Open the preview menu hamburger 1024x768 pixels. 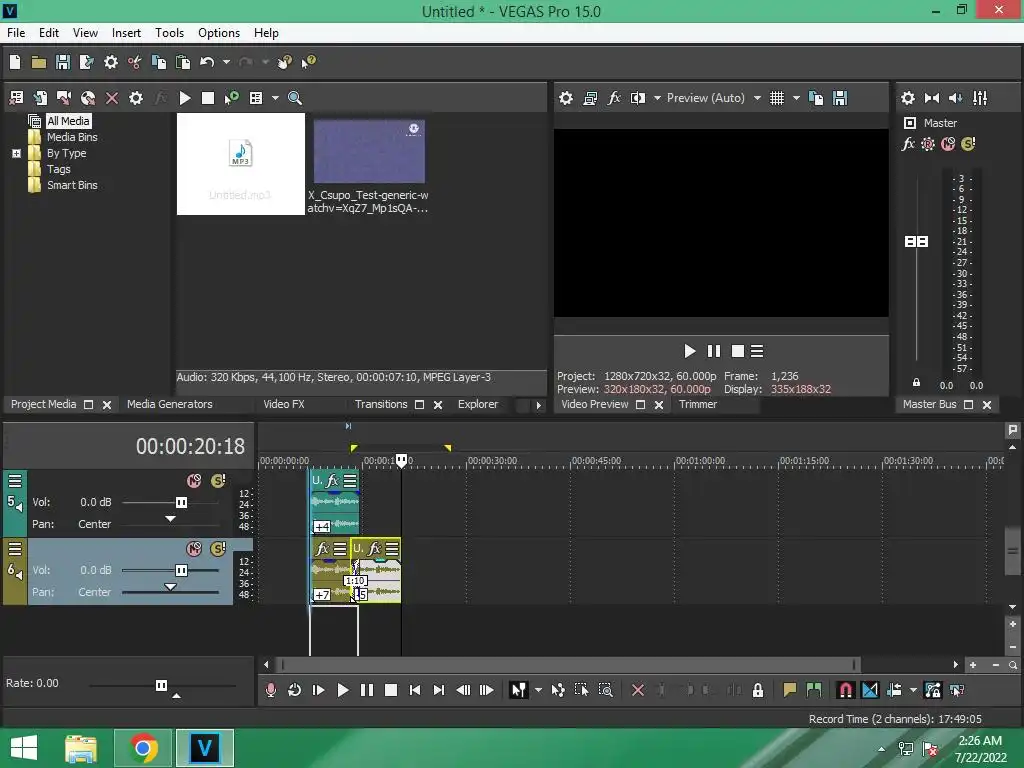tap(757, 351)
